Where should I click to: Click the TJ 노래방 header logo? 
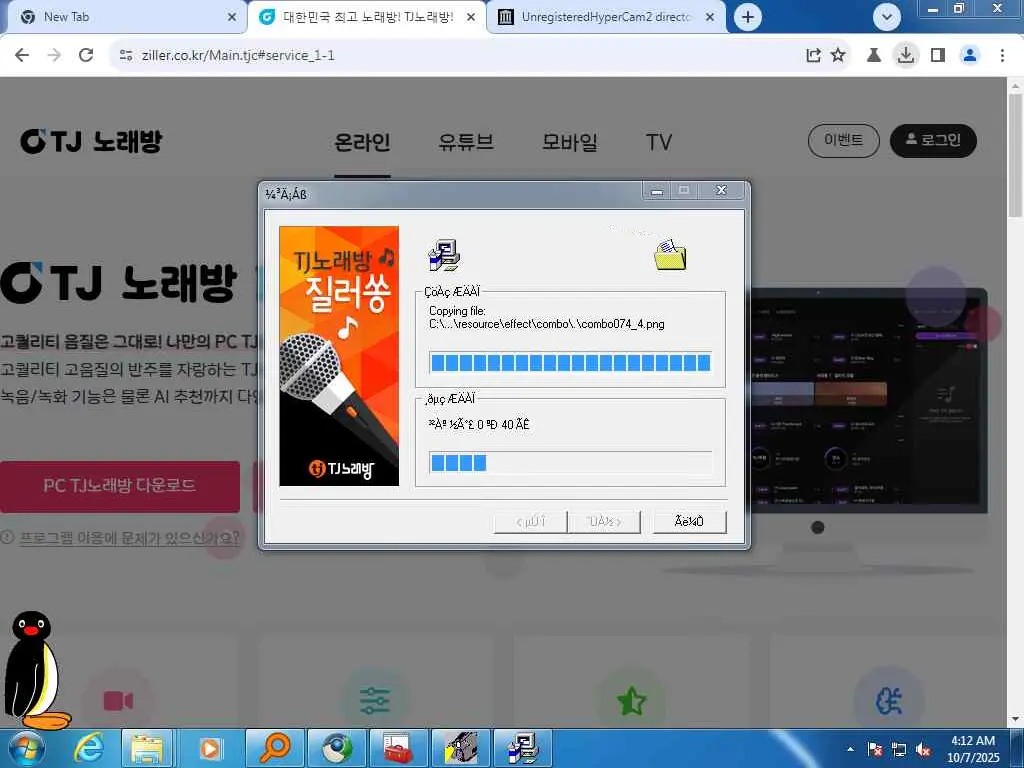[x=91, y=141]
